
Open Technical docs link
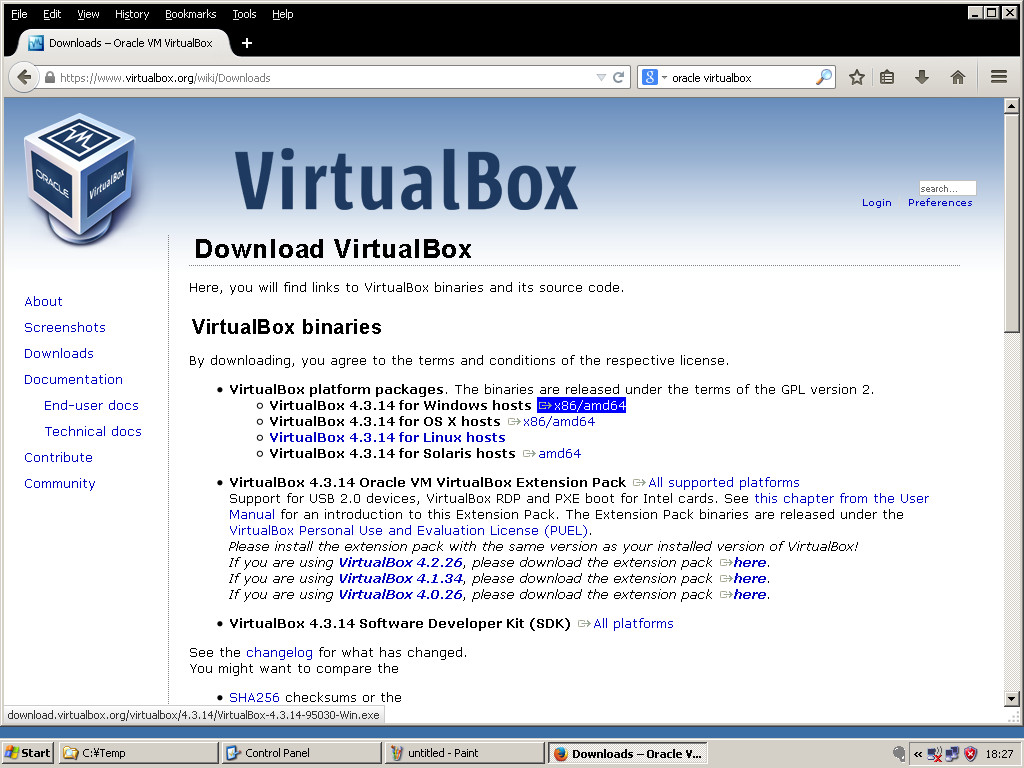pos(93,432)
